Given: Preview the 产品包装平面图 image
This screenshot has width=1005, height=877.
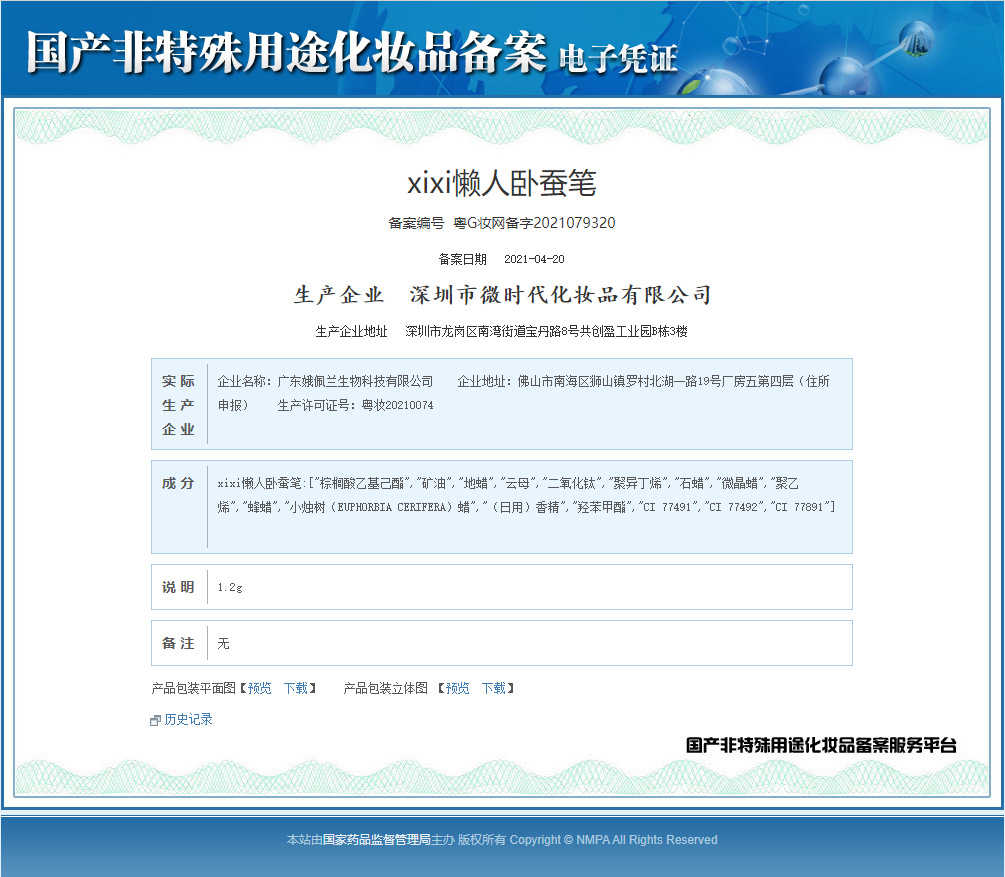Looking at the screenshot, I should click(x=260, y=688).
